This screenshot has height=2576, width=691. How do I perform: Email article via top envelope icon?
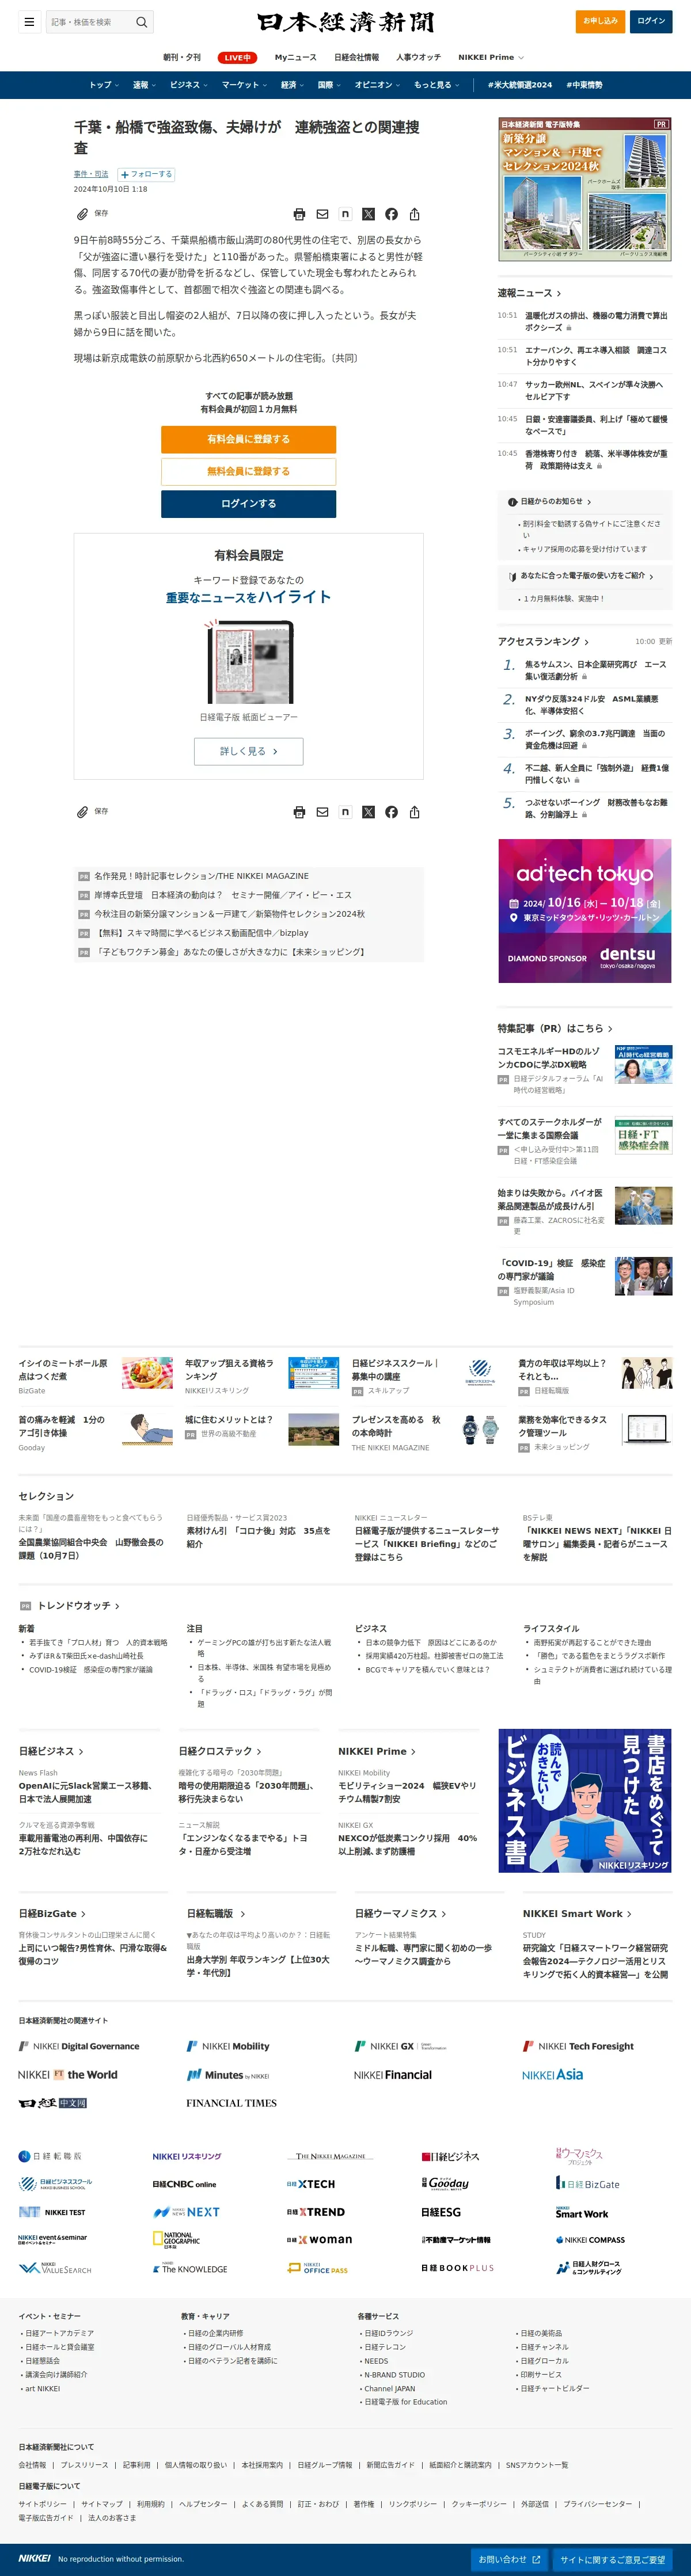pos(322,214)
